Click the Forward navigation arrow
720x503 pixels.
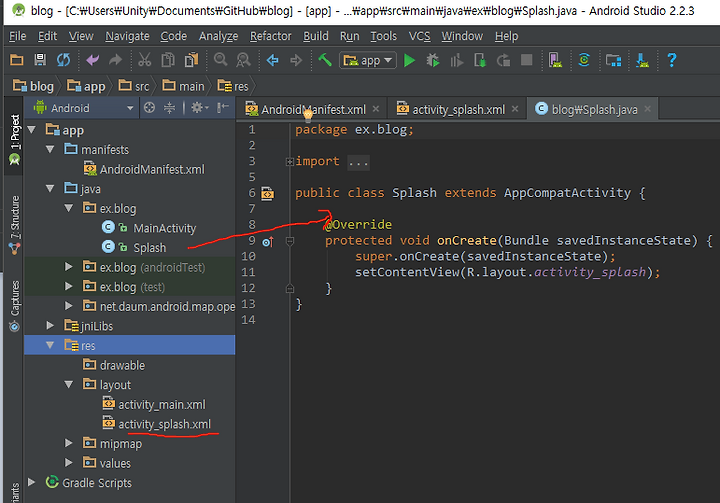tap(296, 60)
